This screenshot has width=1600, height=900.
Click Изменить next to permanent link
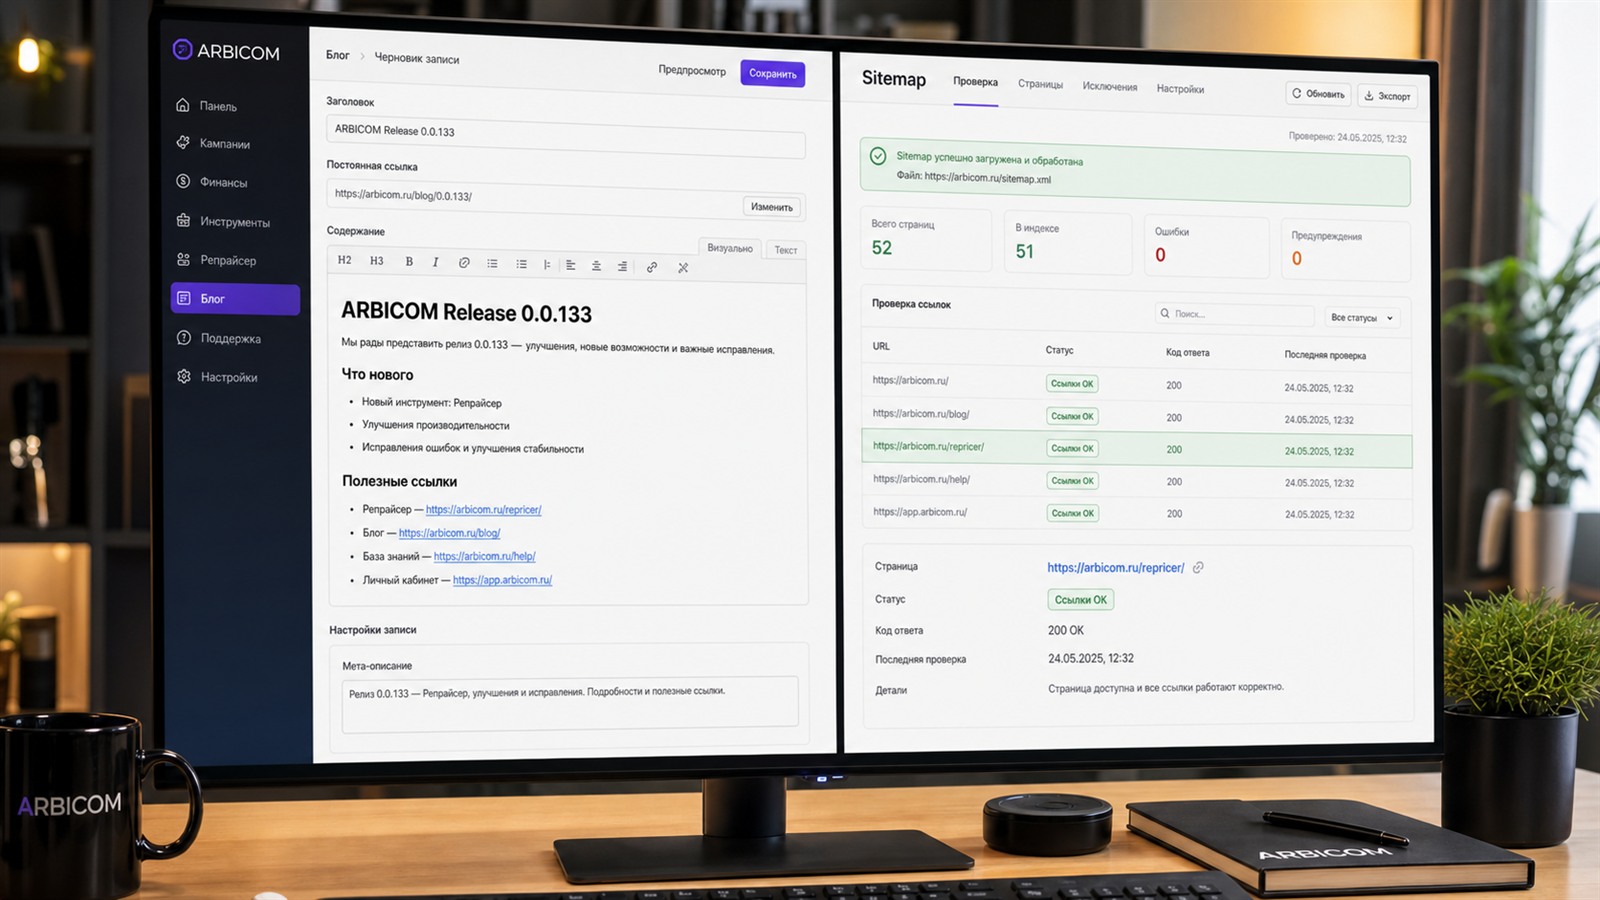771,207
